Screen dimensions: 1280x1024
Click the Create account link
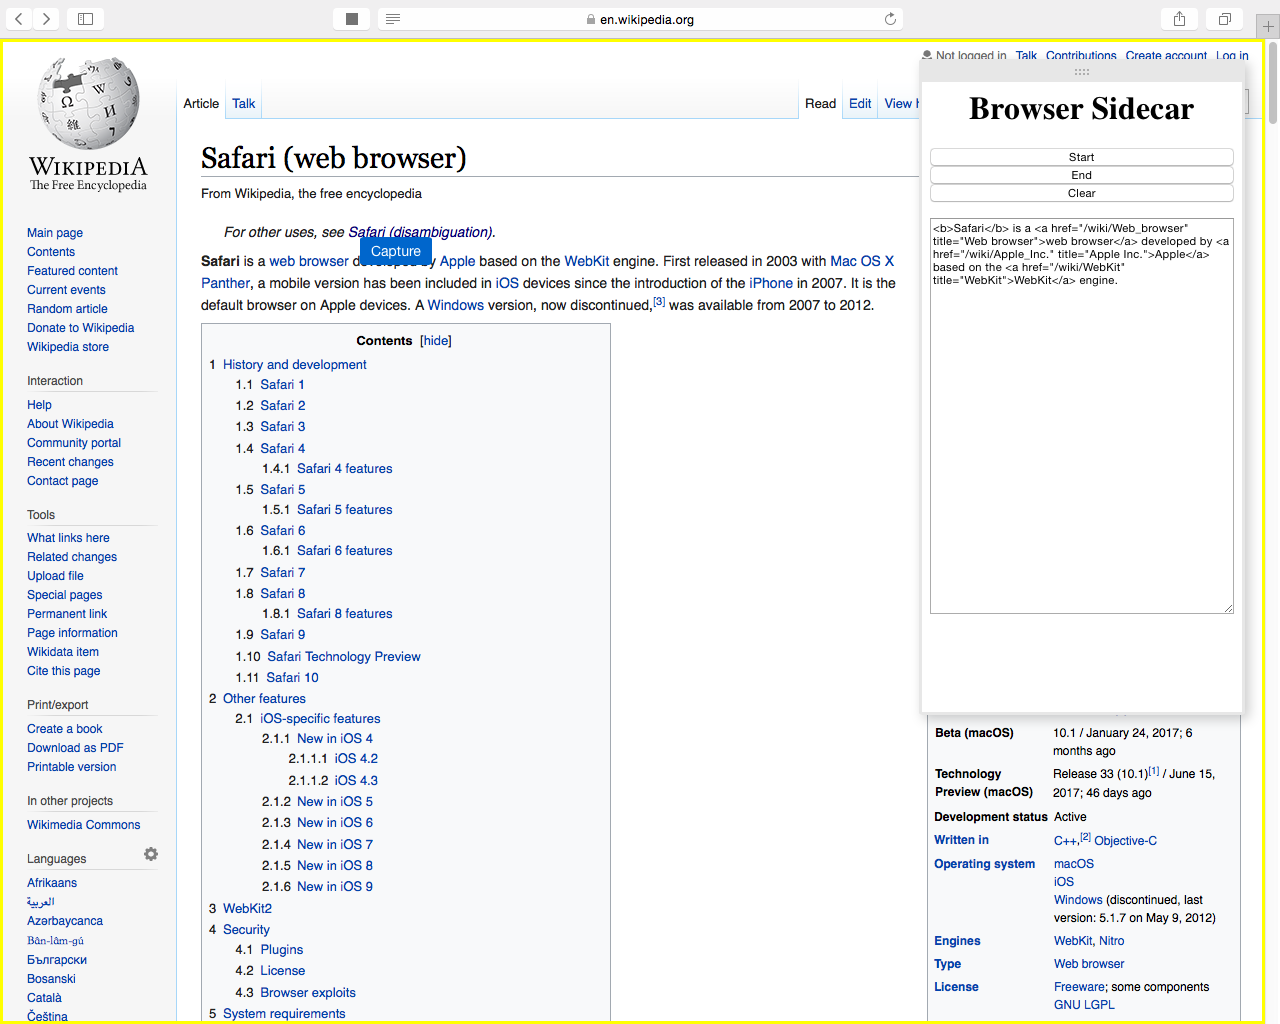click(1166, 56)
